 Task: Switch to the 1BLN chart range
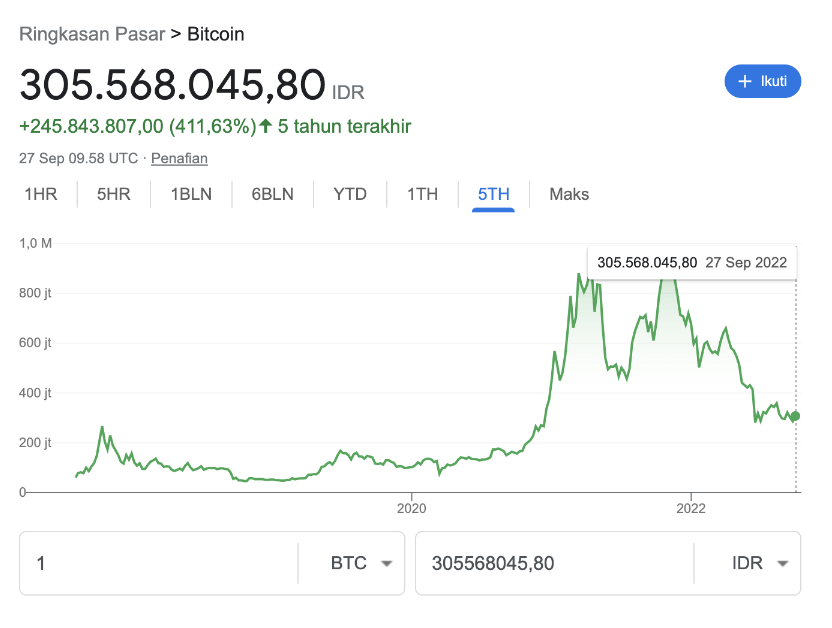click(191, 194)
